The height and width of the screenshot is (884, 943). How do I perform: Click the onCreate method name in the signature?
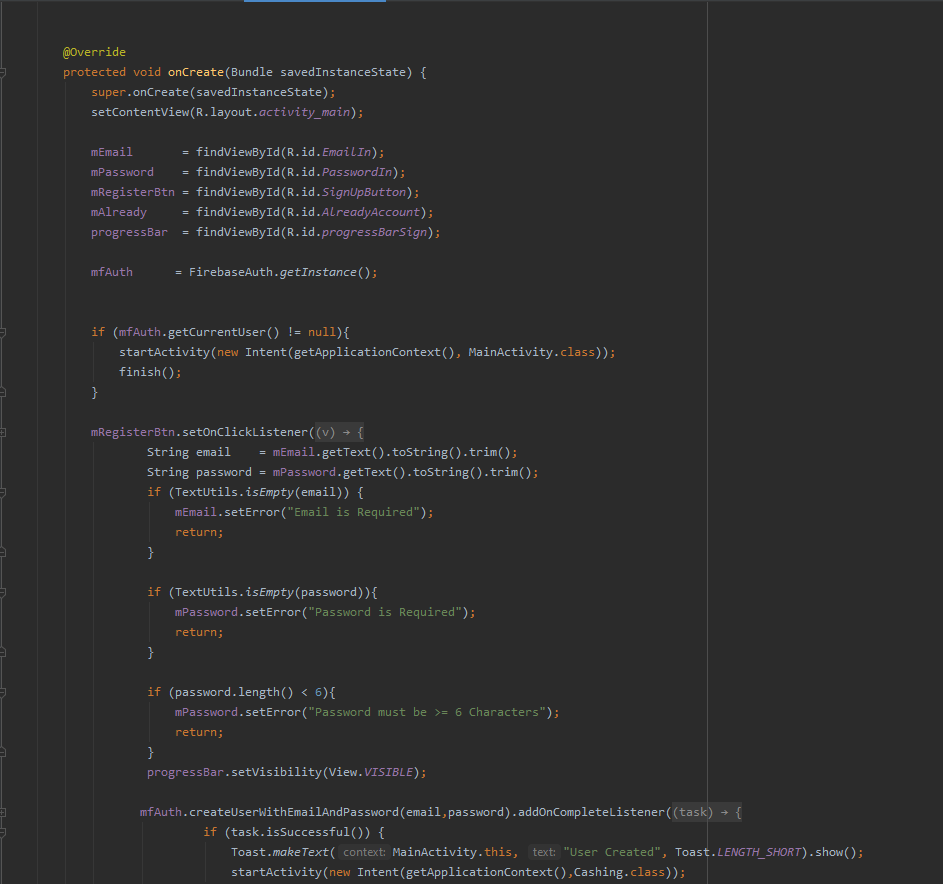pos(195,72)
